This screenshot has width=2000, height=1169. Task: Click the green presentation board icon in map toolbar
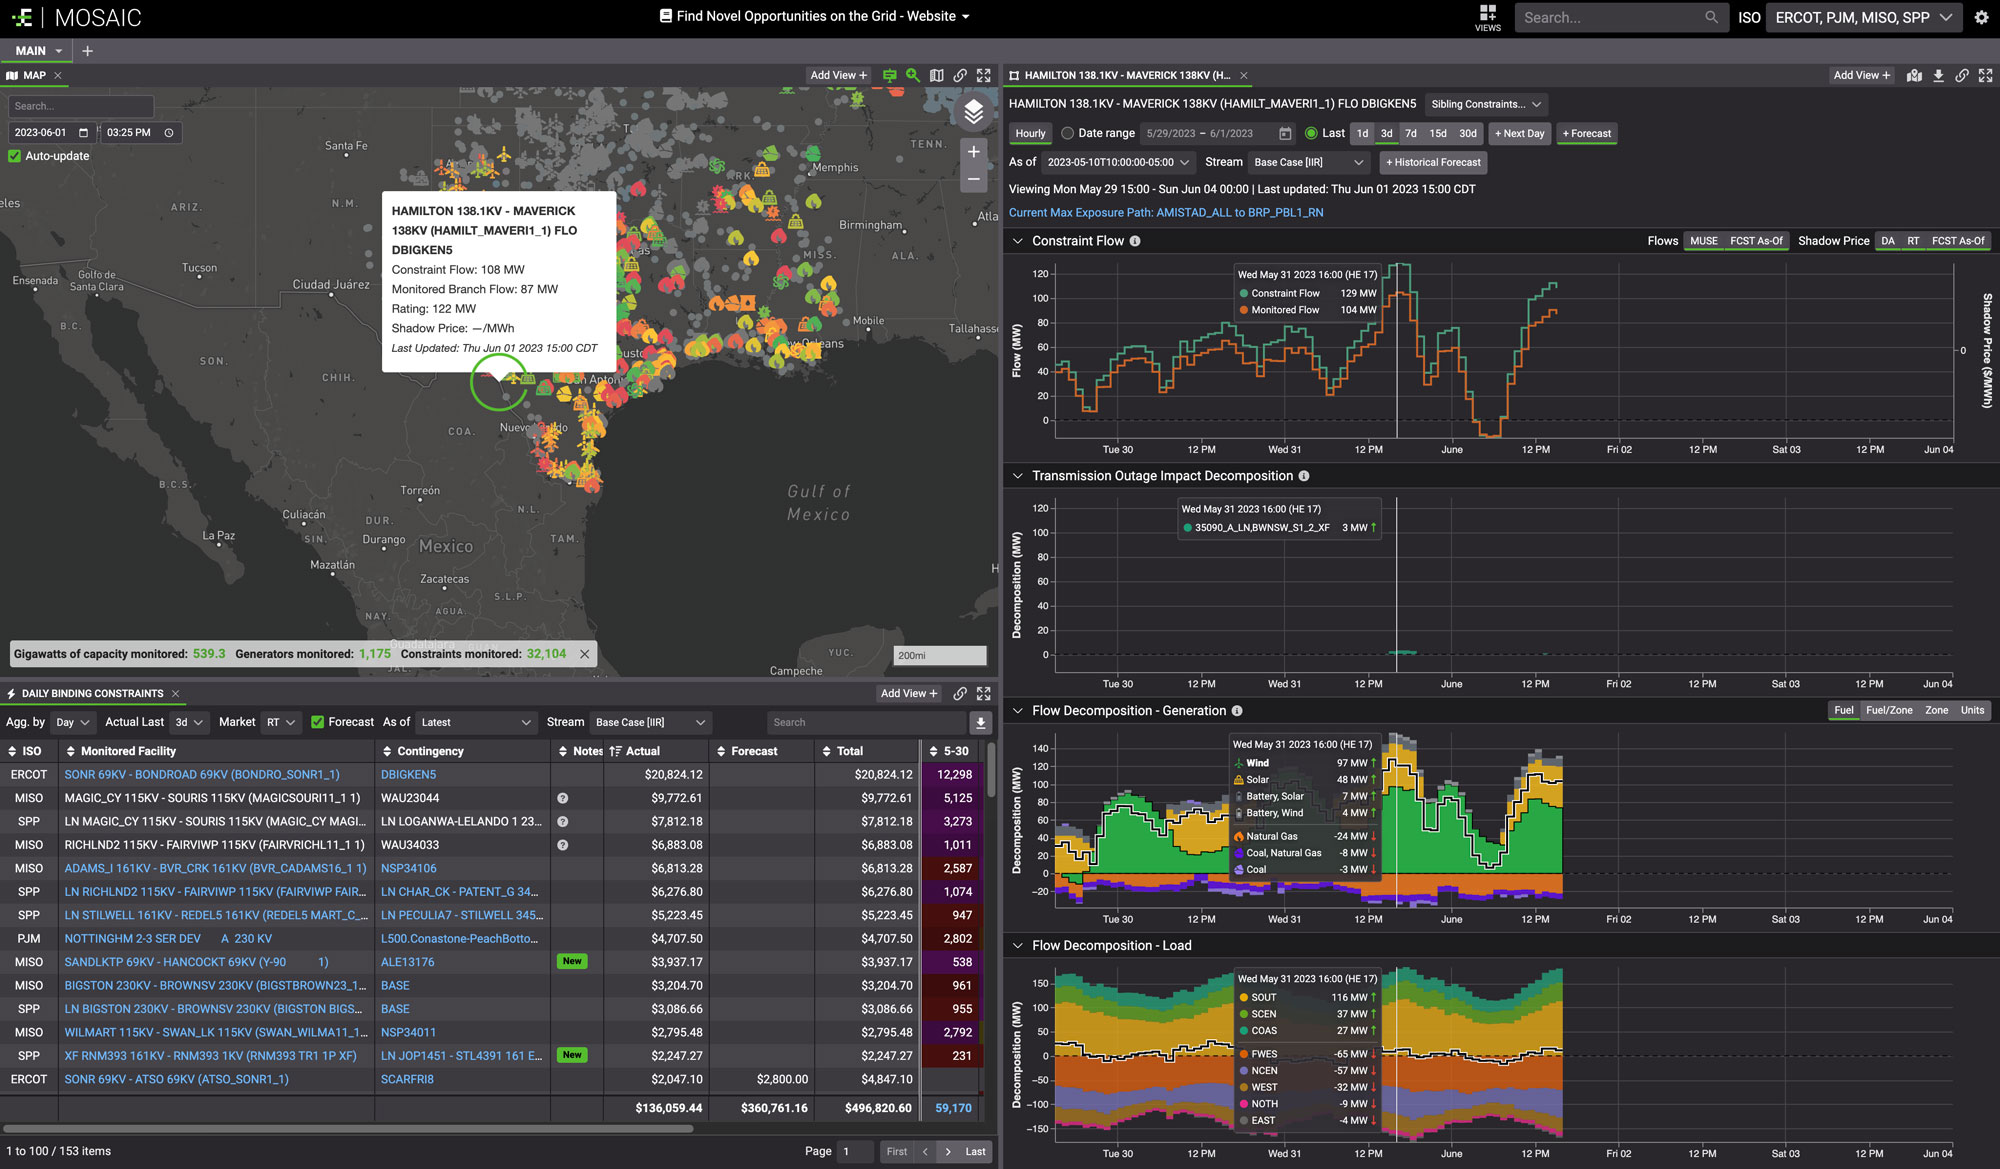[889, 75]
